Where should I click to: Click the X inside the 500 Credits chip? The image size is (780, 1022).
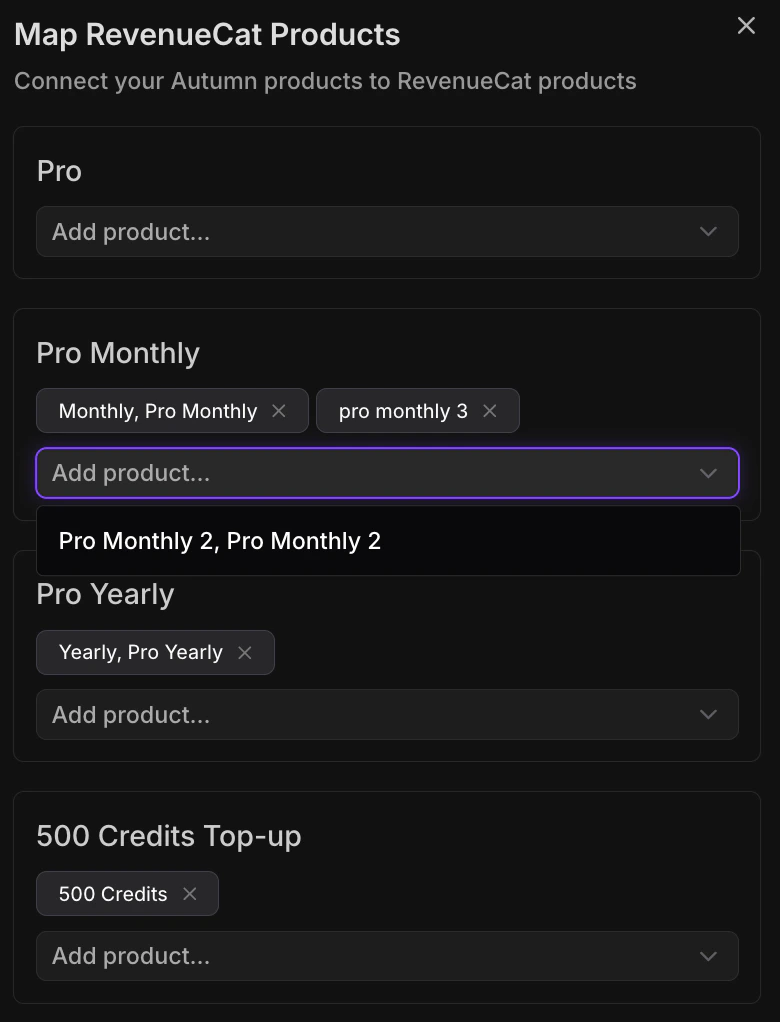(x=189, y=893)
